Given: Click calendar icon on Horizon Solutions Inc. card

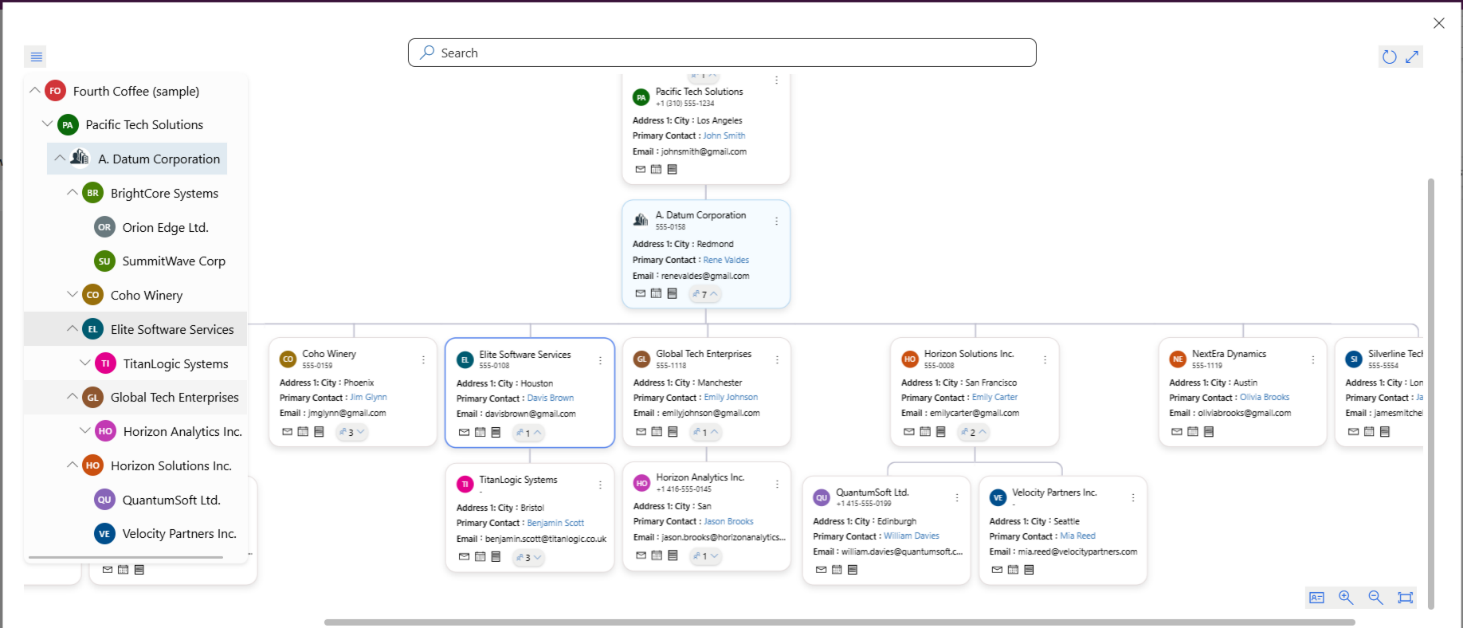Looking at the screenshot, I should point(925,432).
